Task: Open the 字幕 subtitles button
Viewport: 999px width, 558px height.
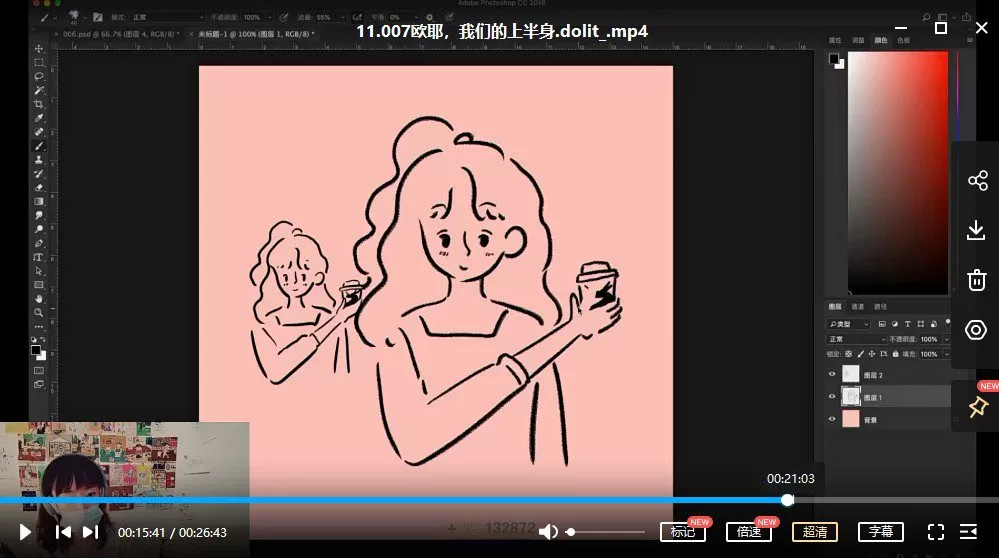Action: pos(881,532)
